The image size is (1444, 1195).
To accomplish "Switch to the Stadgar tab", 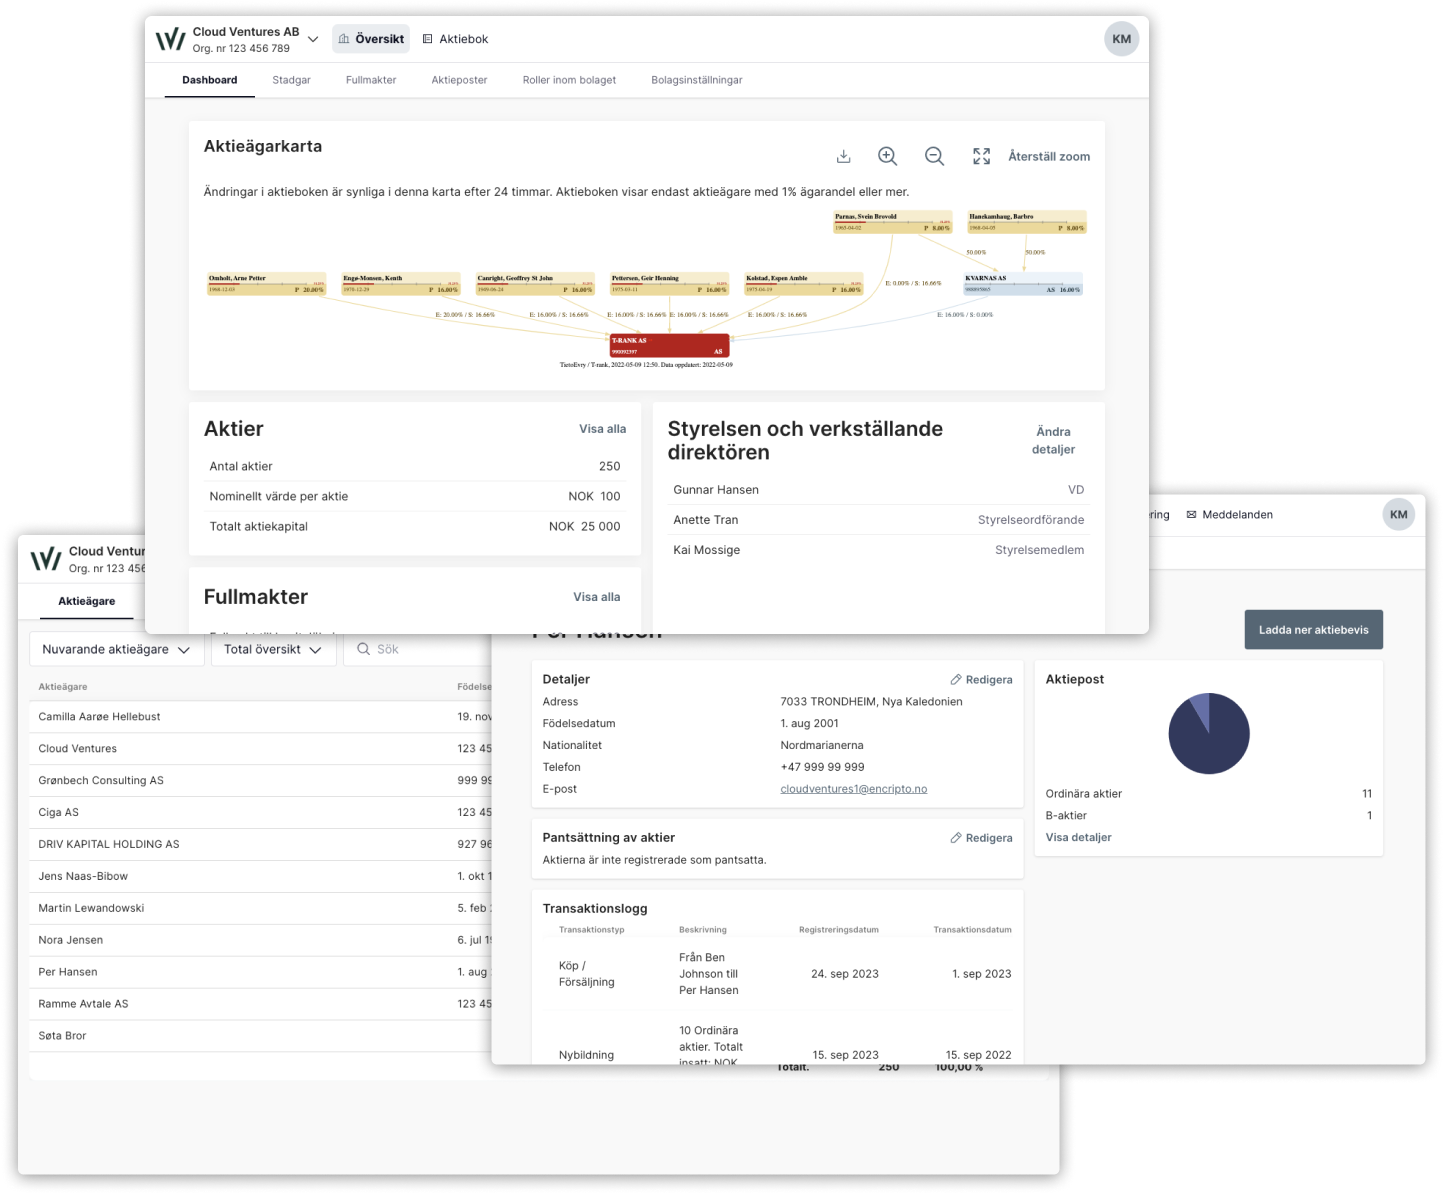I will 291,80.
